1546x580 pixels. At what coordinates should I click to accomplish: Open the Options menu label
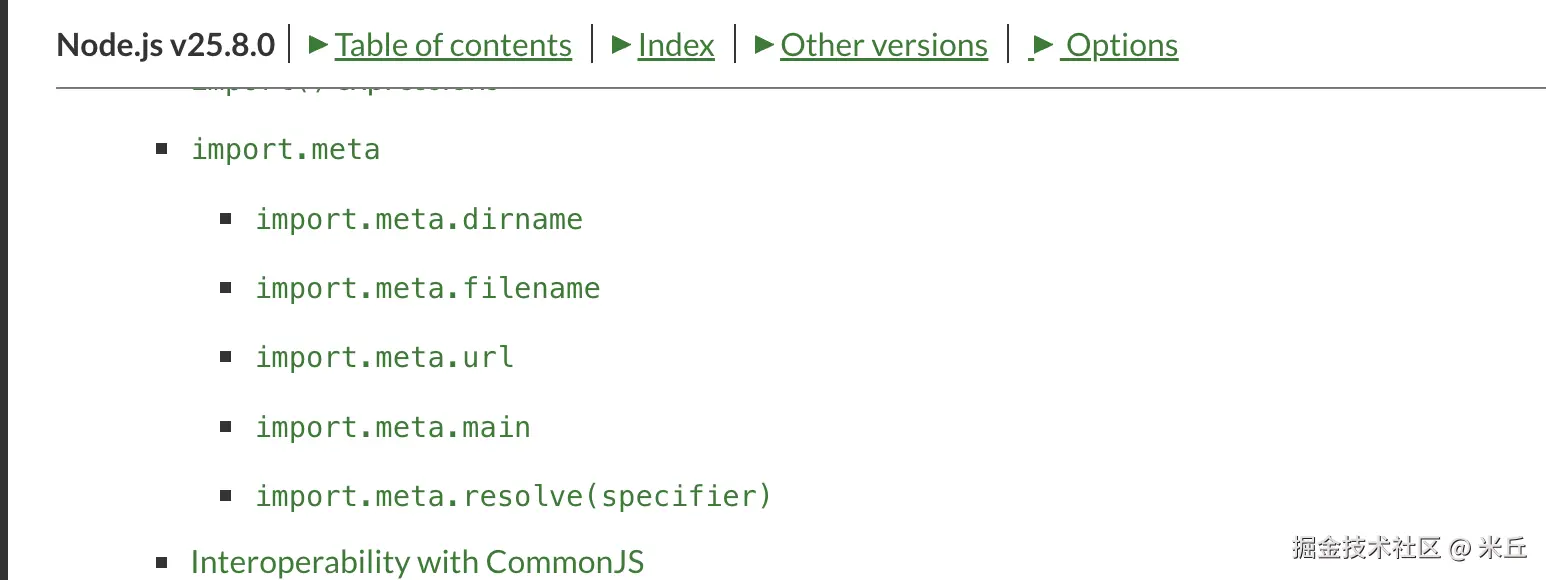[x=1122, y=45]
